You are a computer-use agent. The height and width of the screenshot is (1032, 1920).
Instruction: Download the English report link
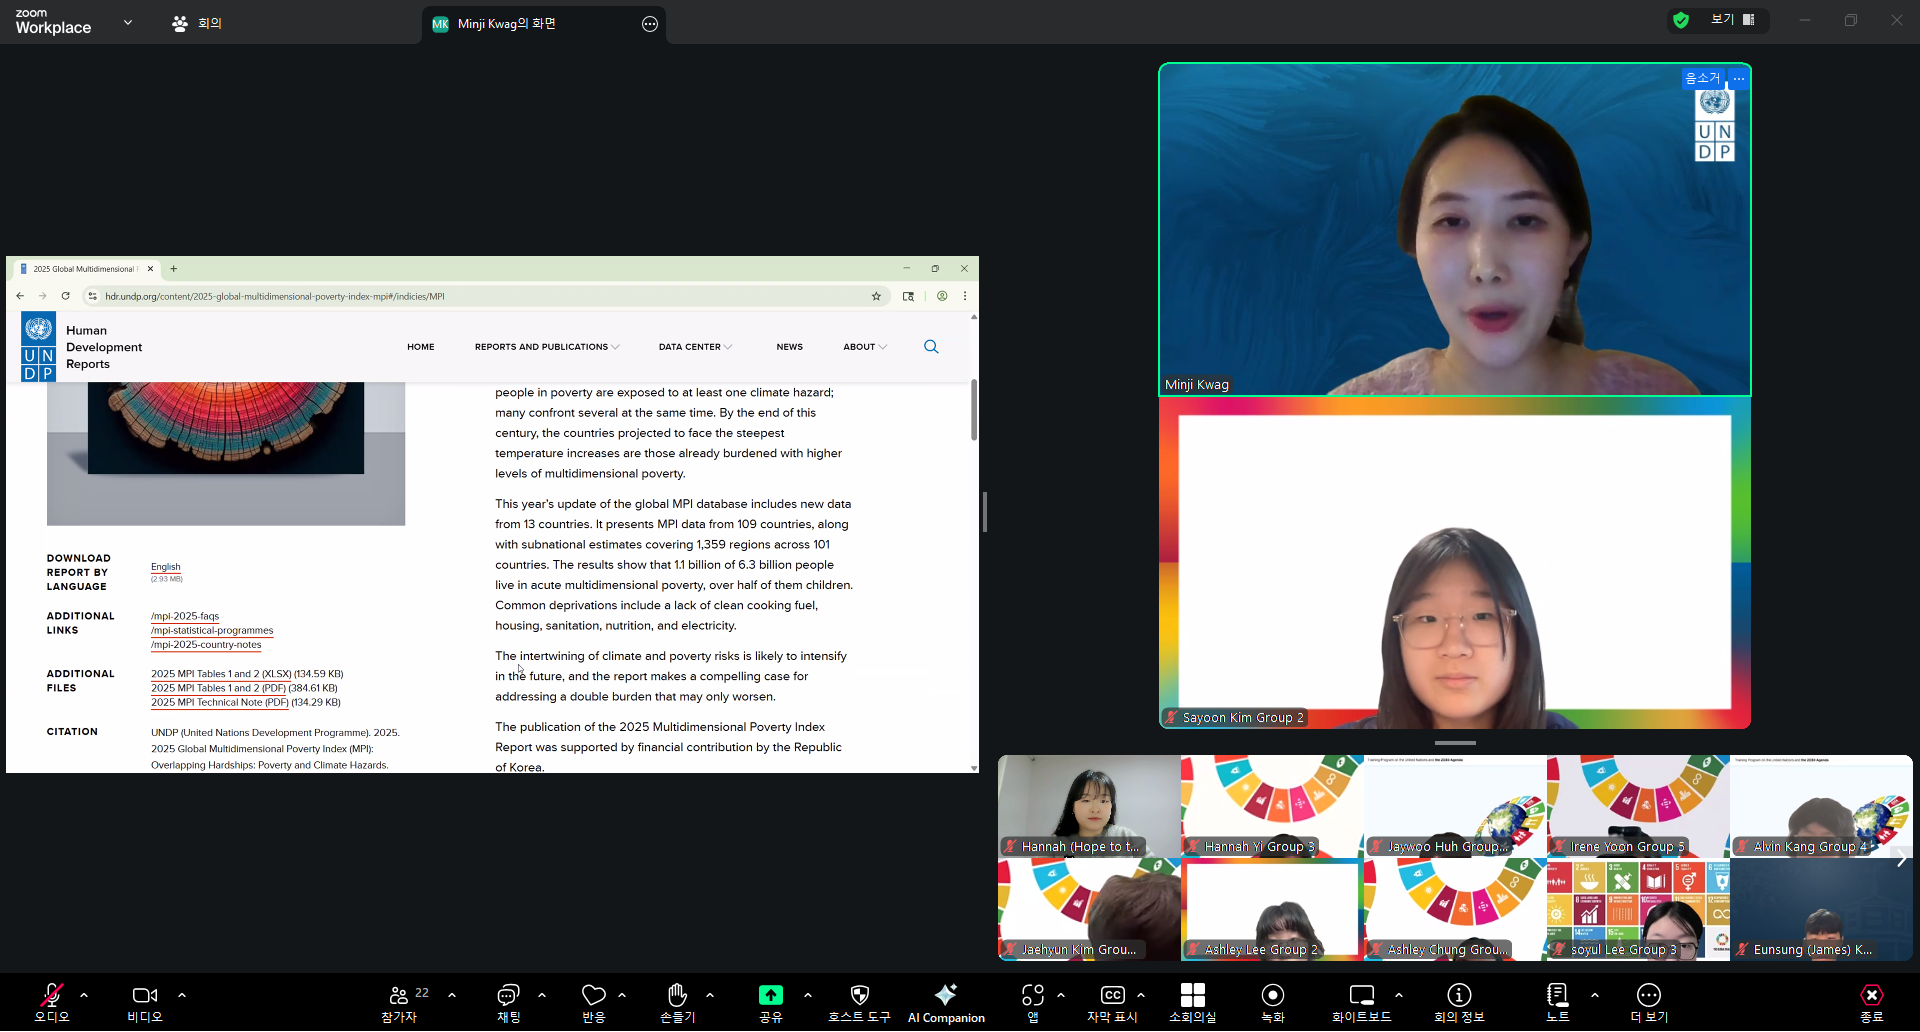click(166, 567)
